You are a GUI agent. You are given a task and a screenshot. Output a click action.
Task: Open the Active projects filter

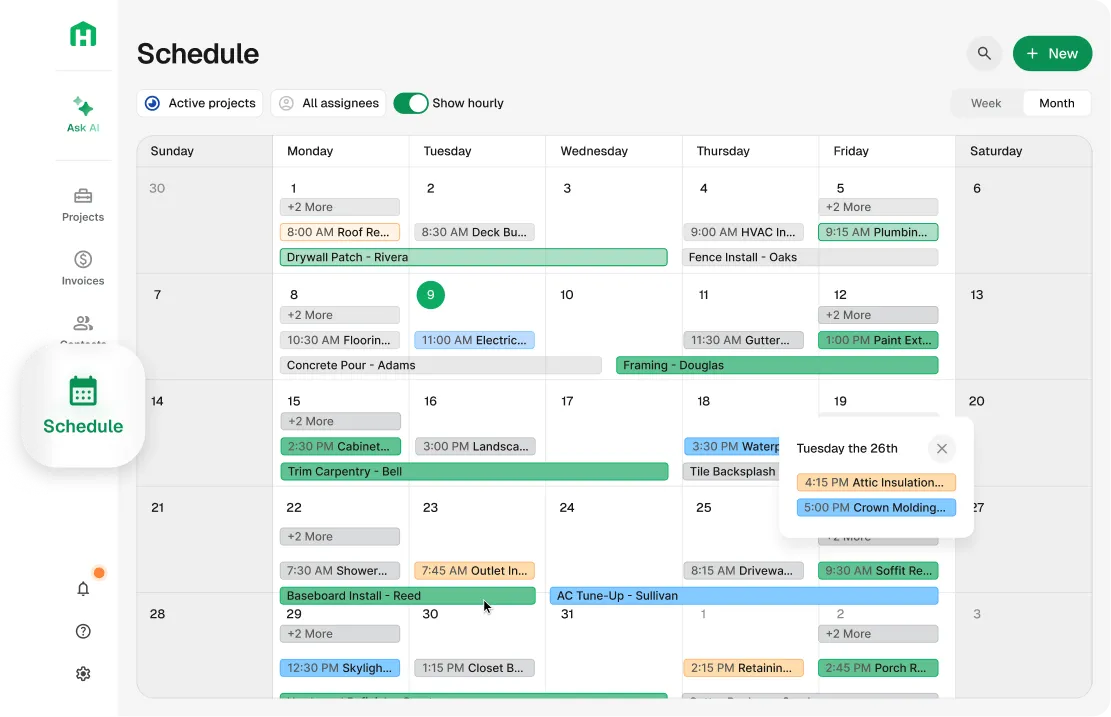(199, 102)
